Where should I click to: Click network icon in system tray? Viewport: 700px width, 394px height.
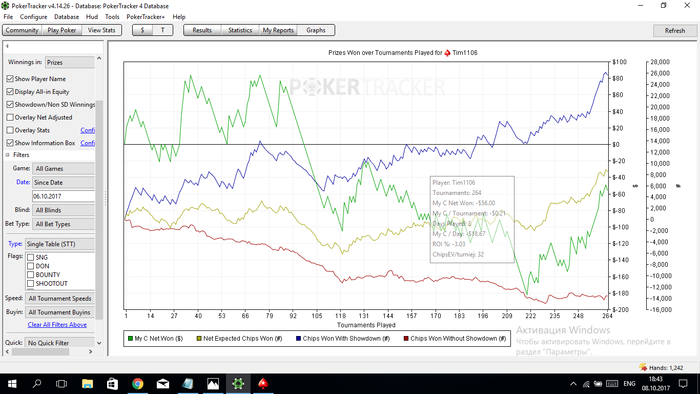586,384
